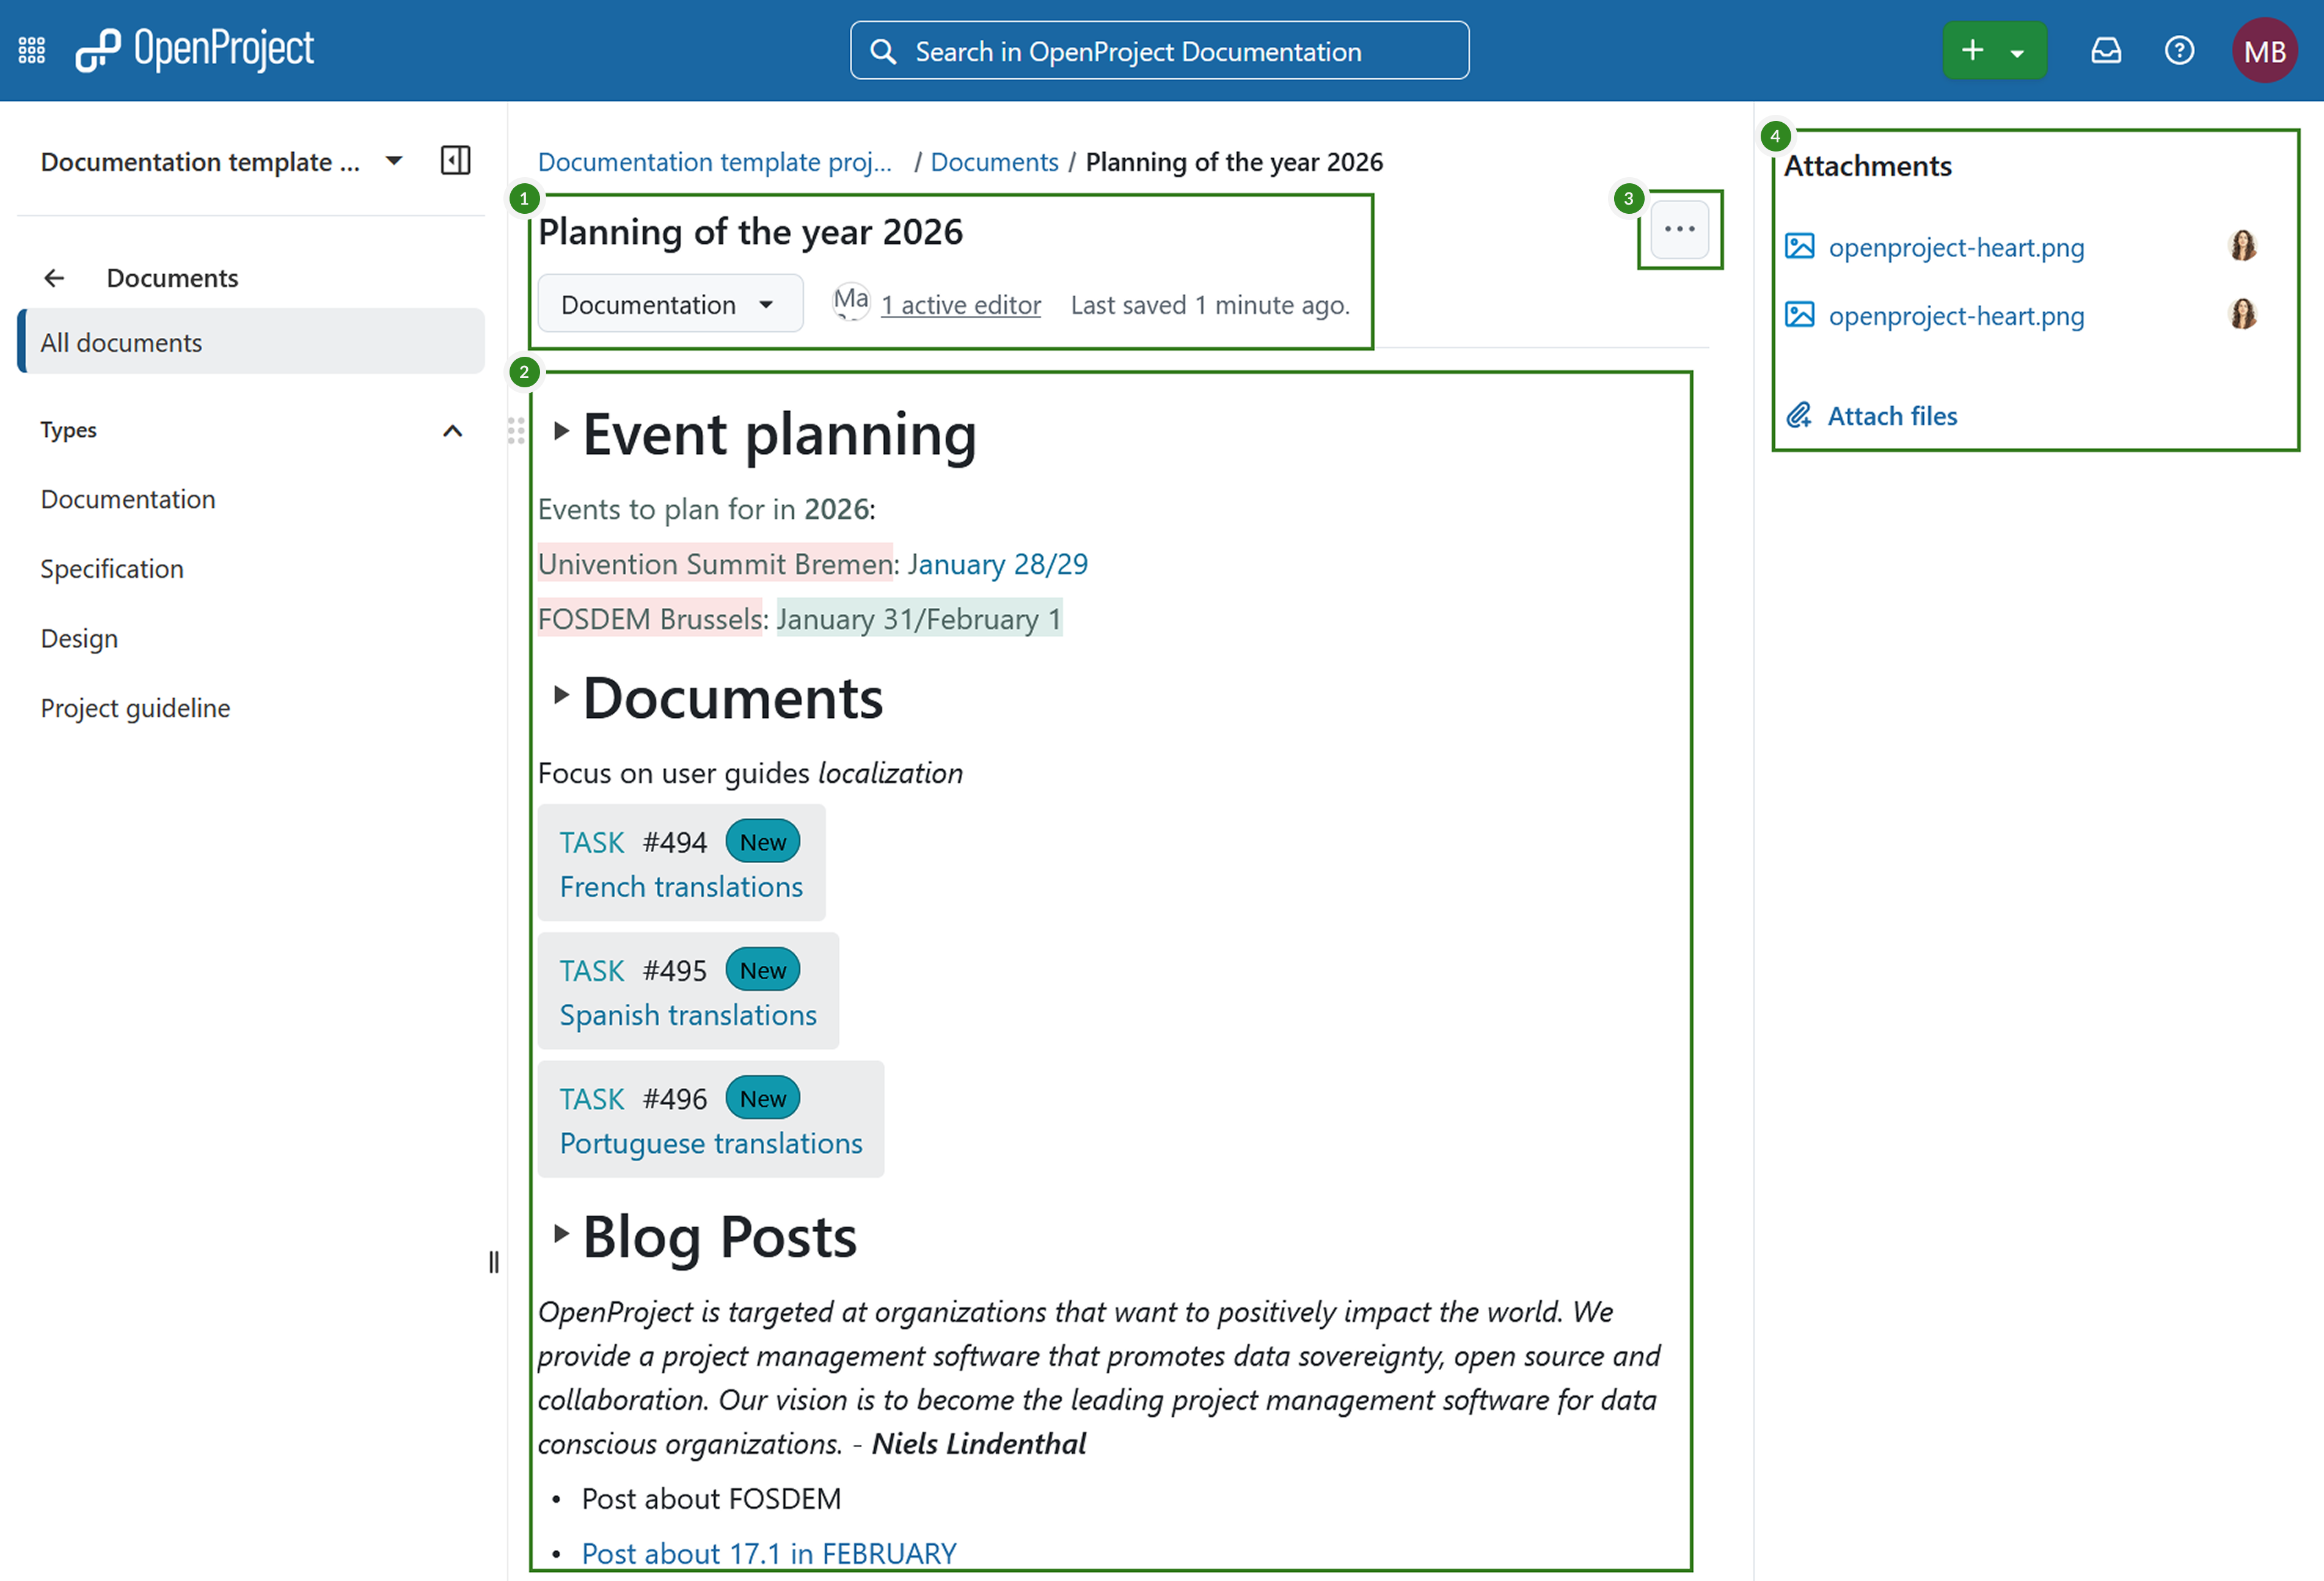The height and width of the screenshot is (1581, 2324).
Task: Click the MB avatar icon
Action: coord(2264,50)
